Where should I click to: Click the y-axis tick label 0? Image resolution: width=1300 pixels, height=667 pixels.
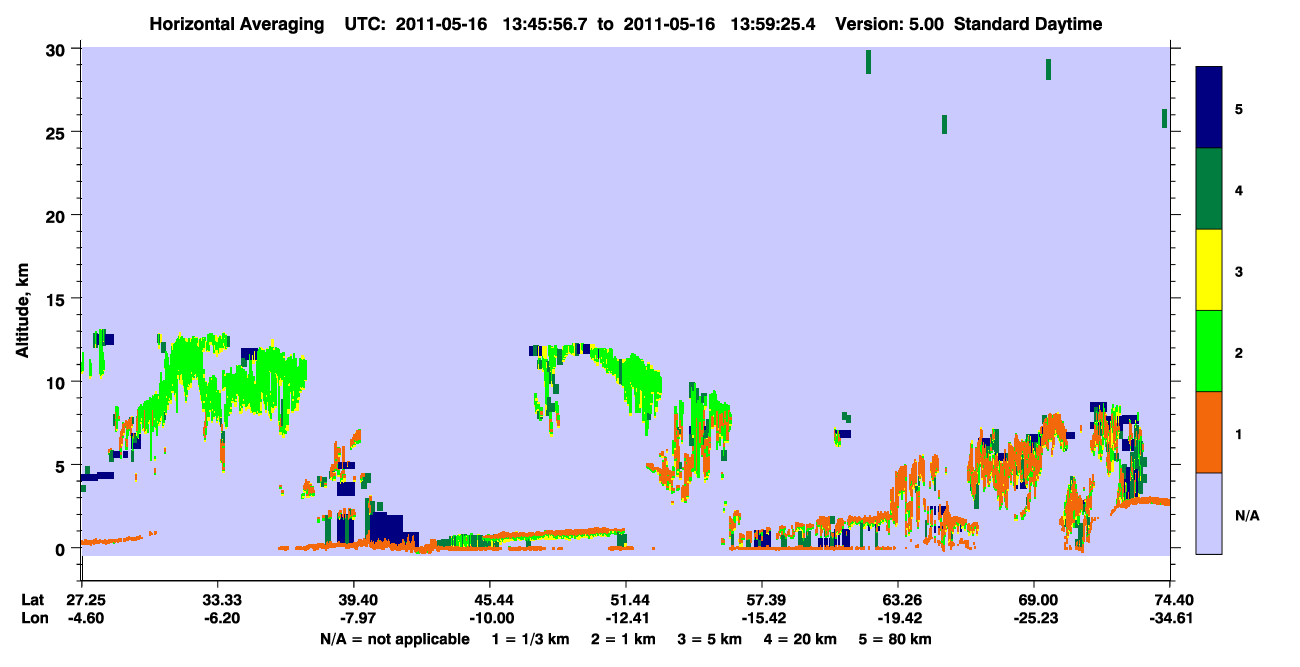[x=62, y=548]
